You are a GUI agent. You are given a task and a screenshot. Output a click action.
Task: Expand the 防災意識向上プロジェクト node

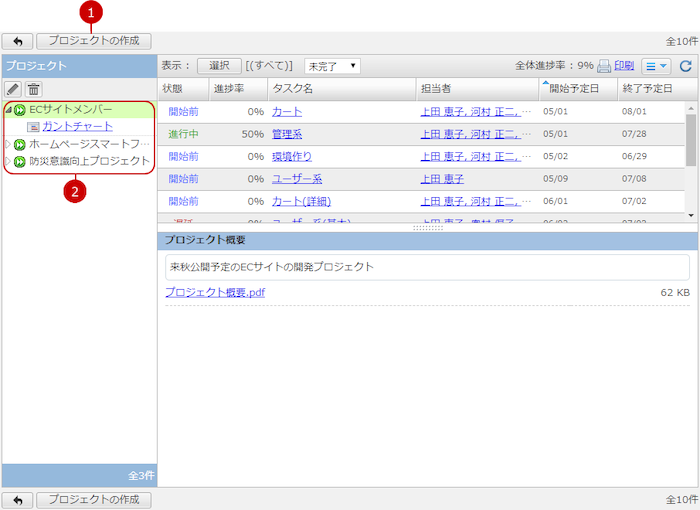(x=8, y=161)
